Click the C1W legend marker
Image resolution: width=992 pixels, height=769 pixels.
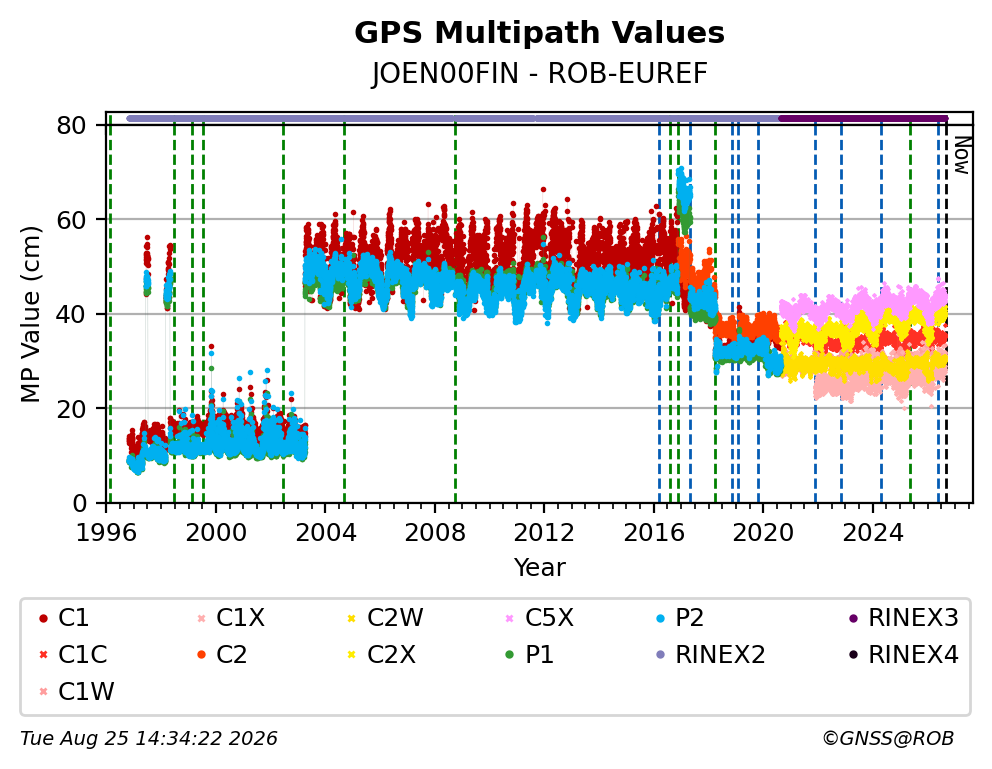tap(44, 692)
